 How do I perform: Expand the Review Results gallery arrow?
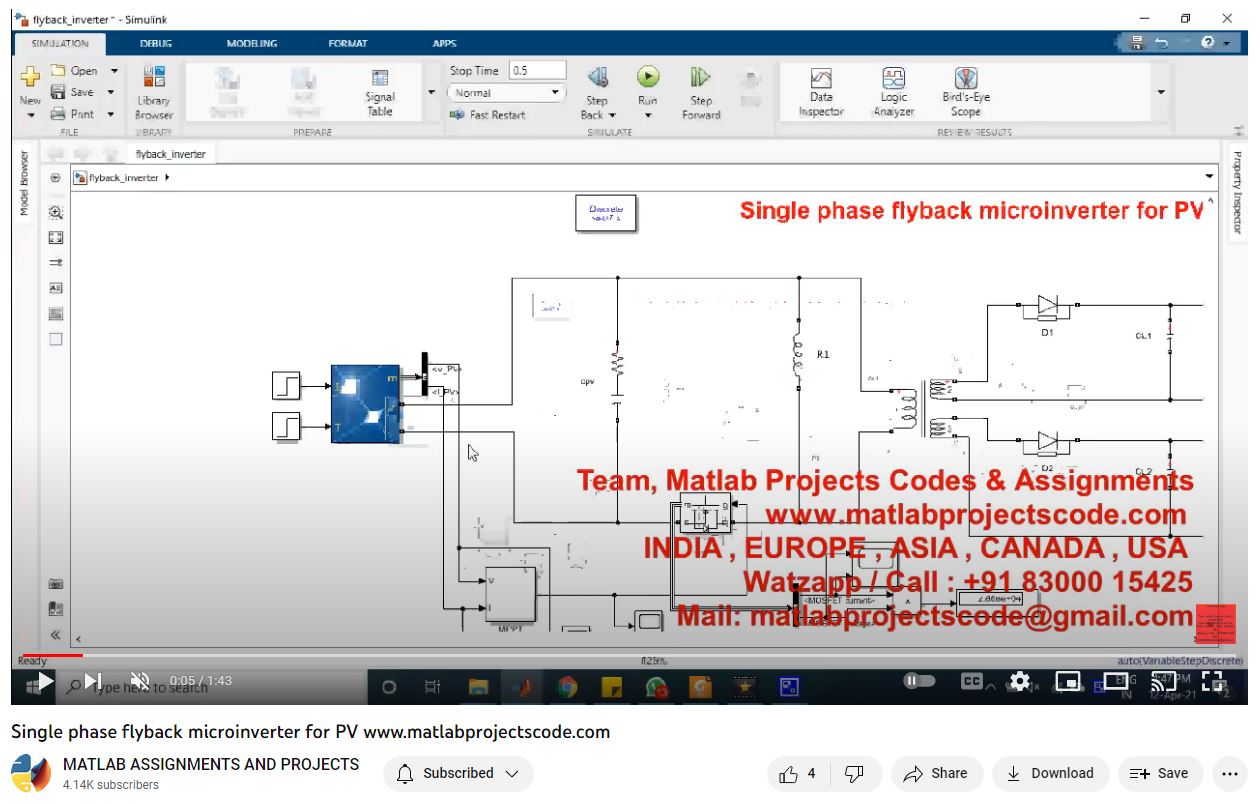point(1161,92)
